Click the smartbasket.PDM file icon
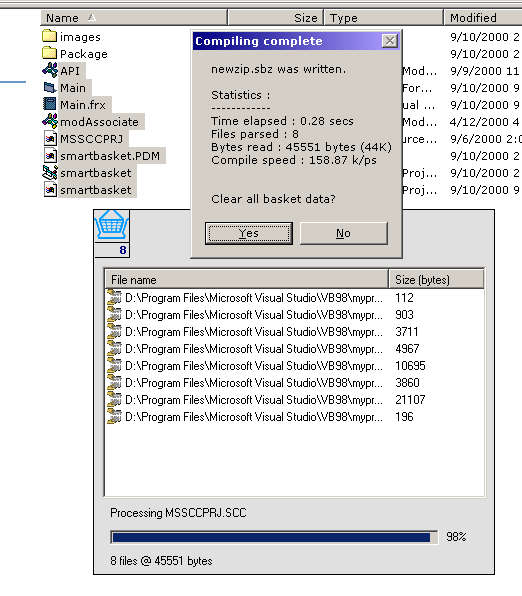 pyautogui.click(x=50, y=155)
